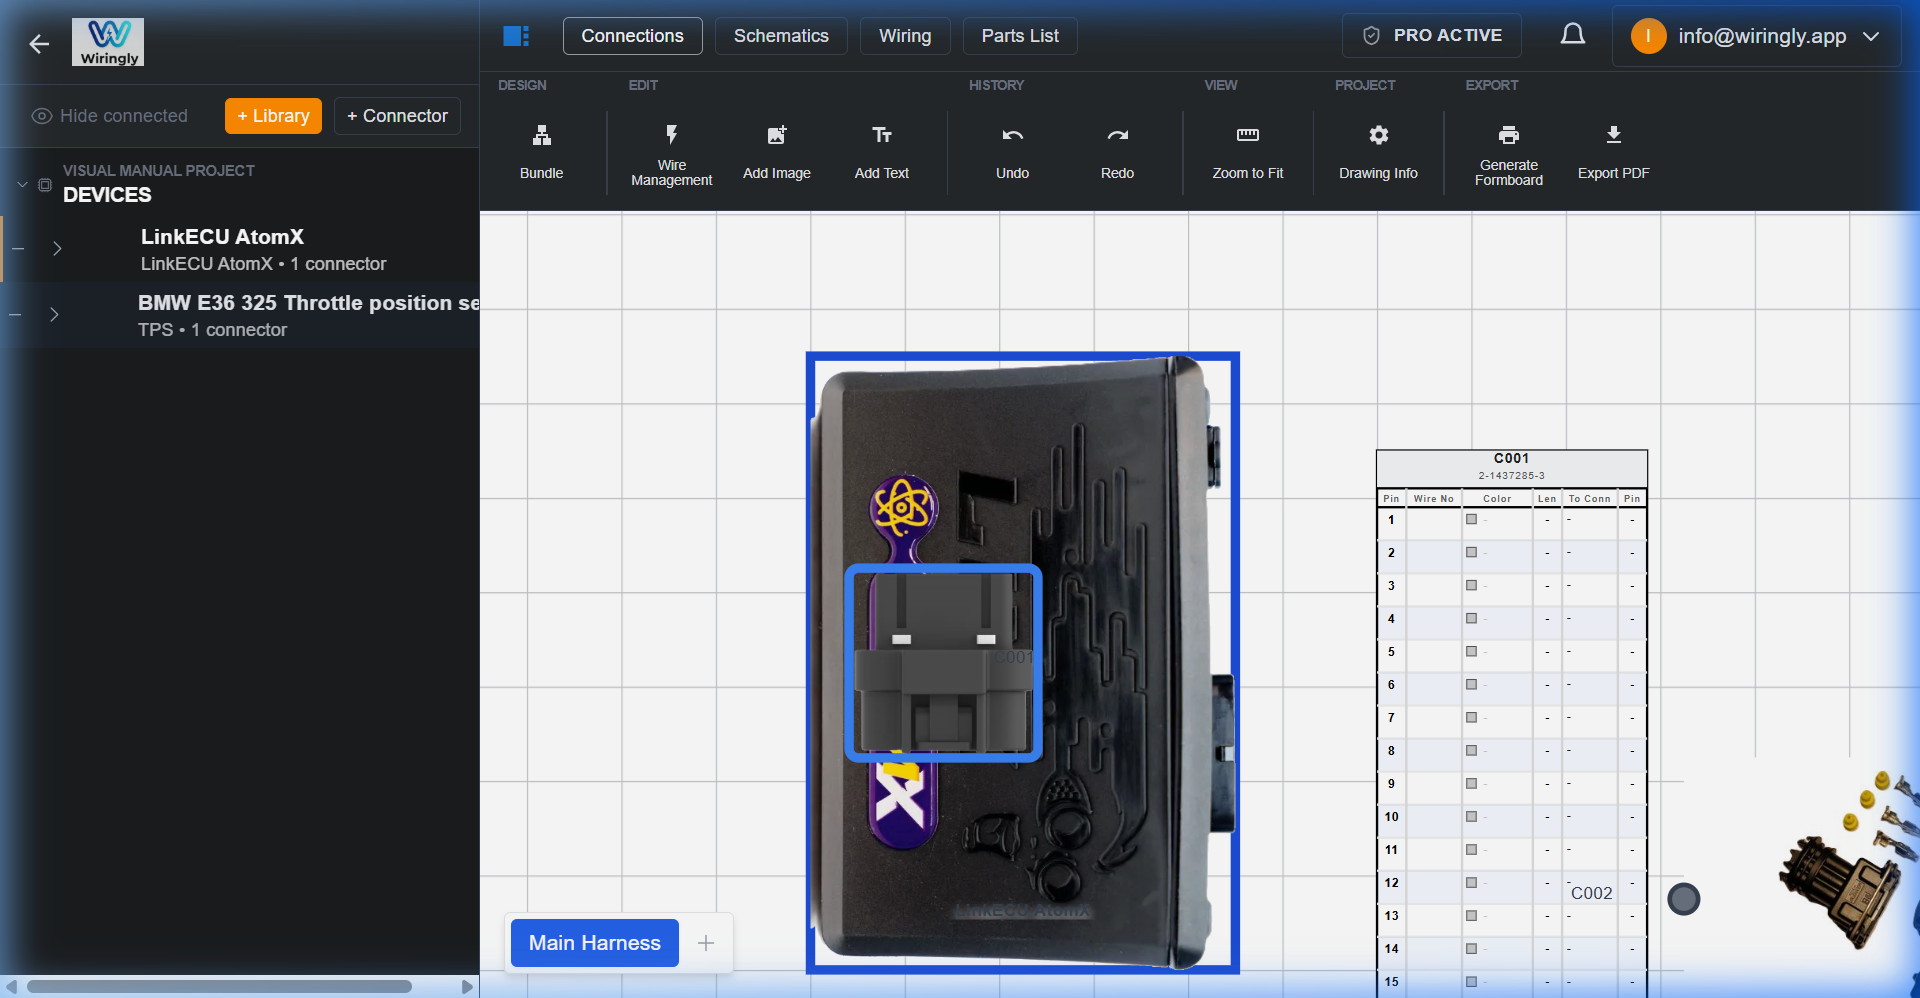Click color swatch for pin 5
This screenshot has height=998, width=1920.
(1471, 652)
